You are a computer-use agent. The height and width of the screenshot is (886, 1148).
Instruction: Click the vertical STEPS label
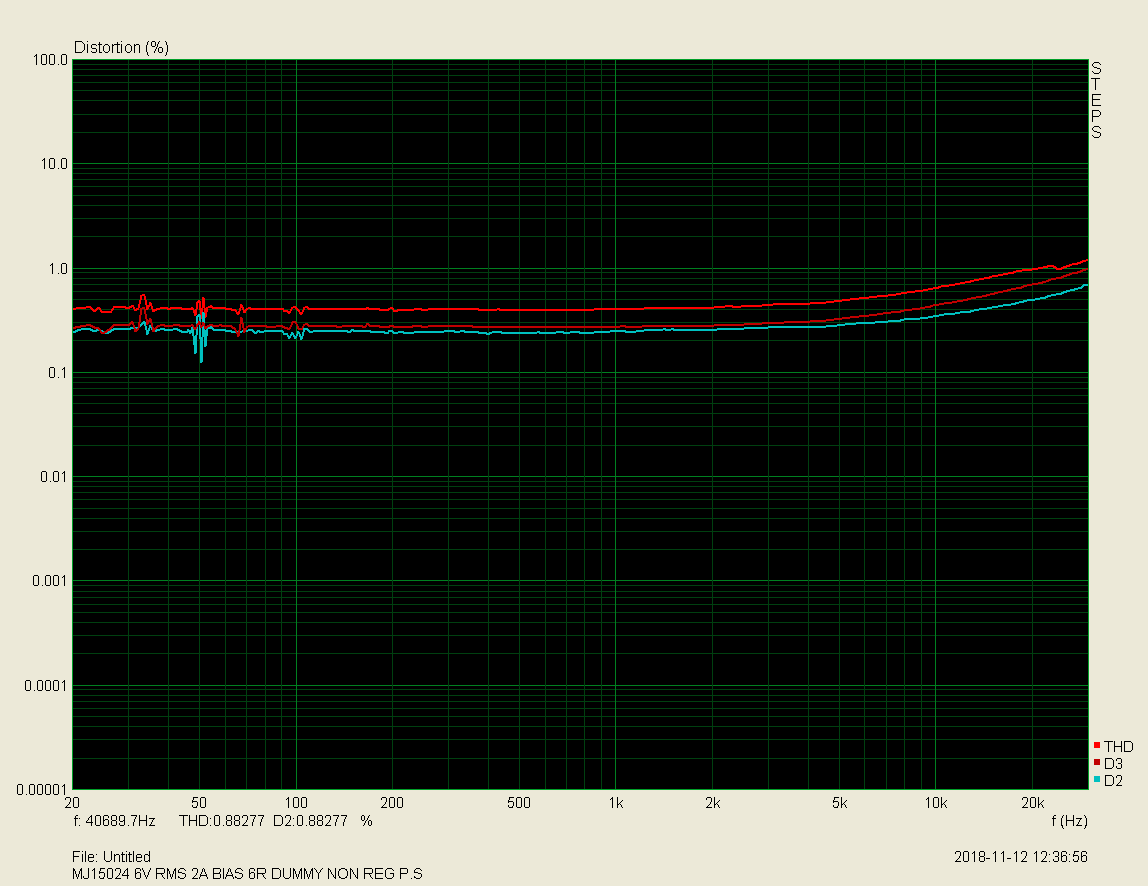pos(1096,100)
